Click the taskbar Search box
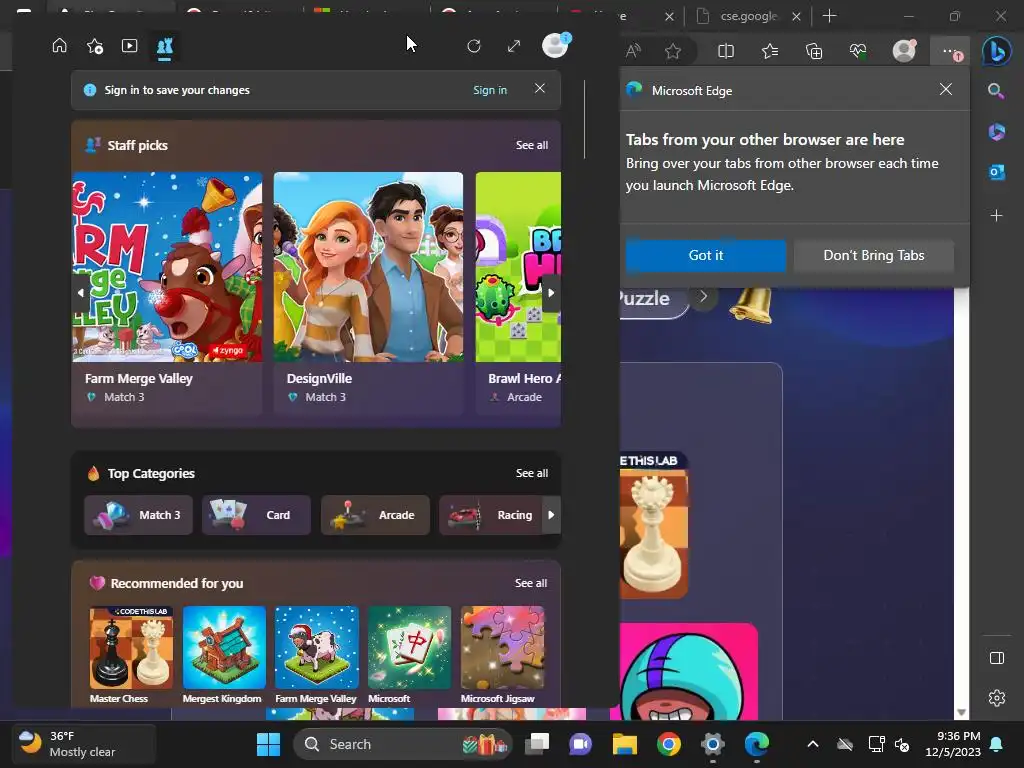The image size is (1024, 768). (403, 744)
